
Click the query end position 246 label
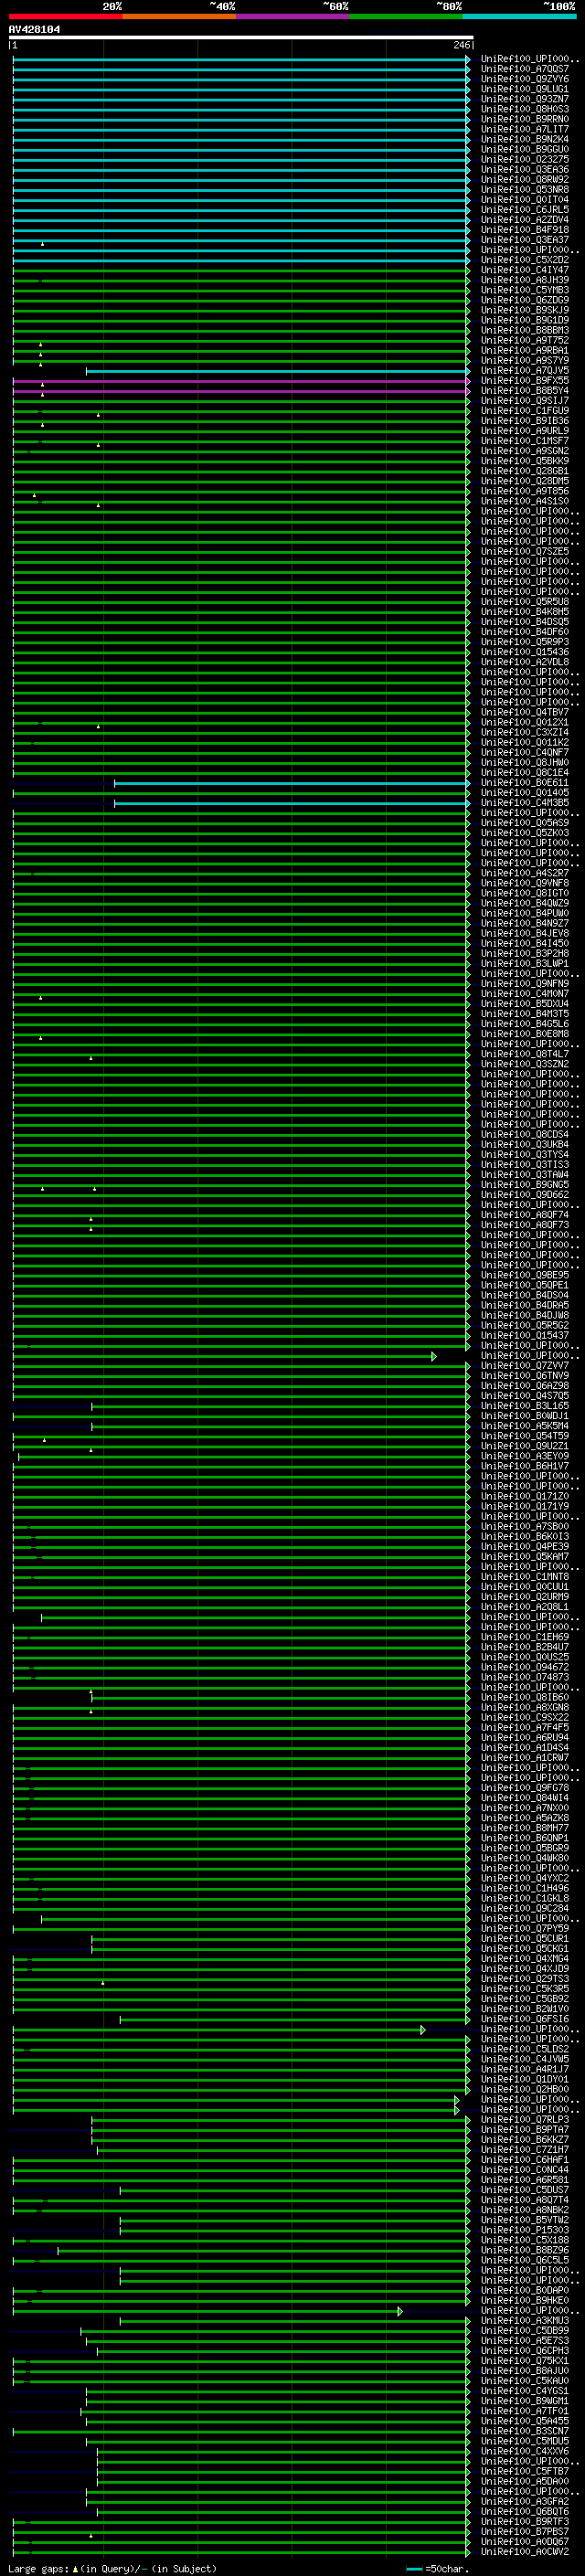coord(461,45)
